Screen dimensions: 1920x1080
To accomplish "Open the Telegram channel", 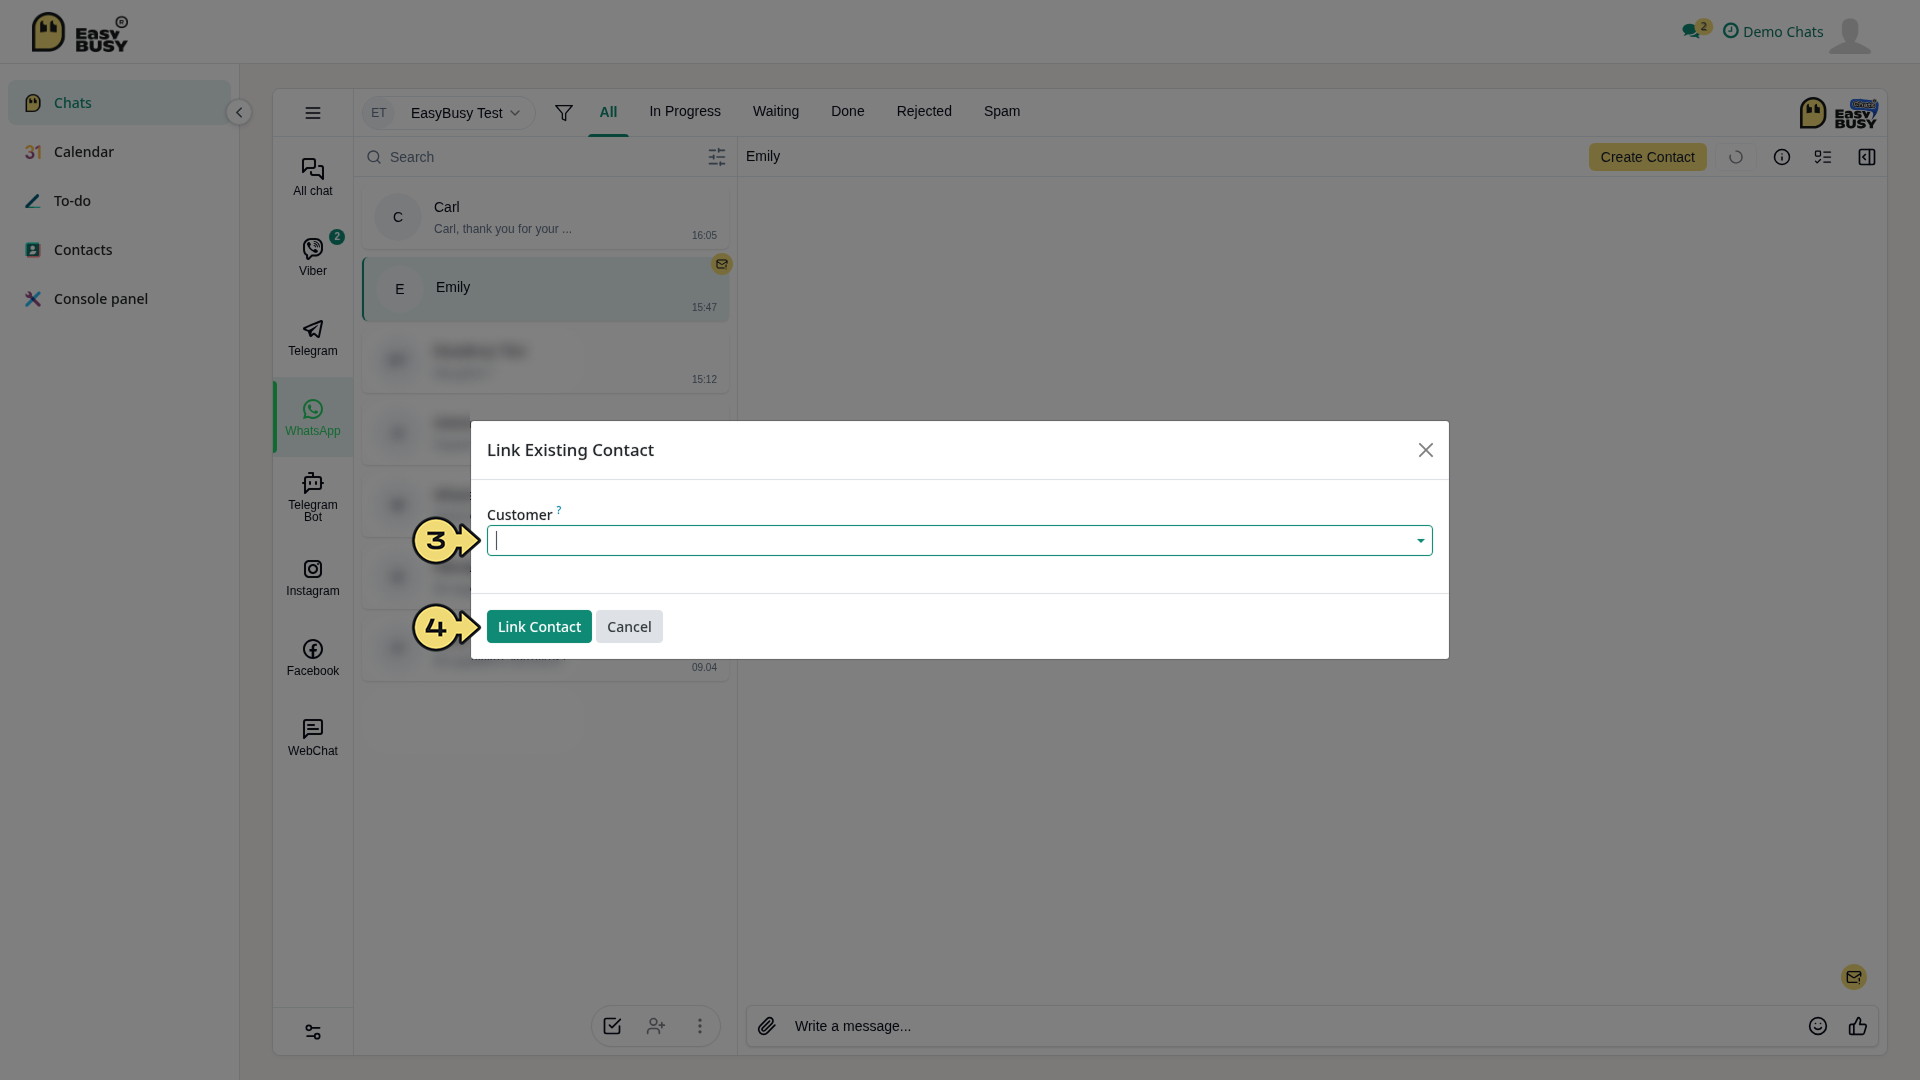I will click(312, 337).
